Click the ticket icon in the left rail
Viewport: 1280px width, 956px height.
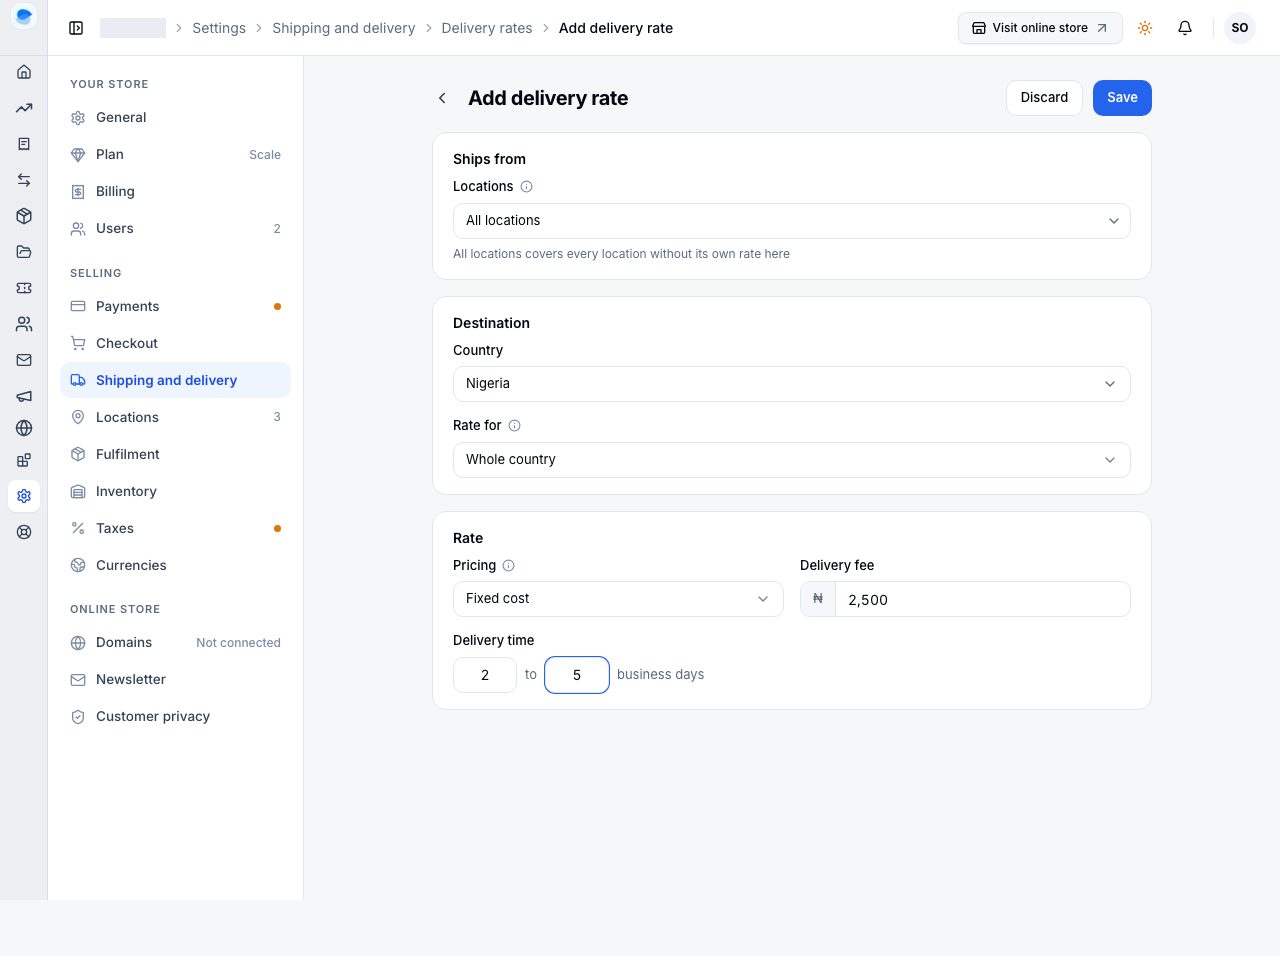point(24,288)
